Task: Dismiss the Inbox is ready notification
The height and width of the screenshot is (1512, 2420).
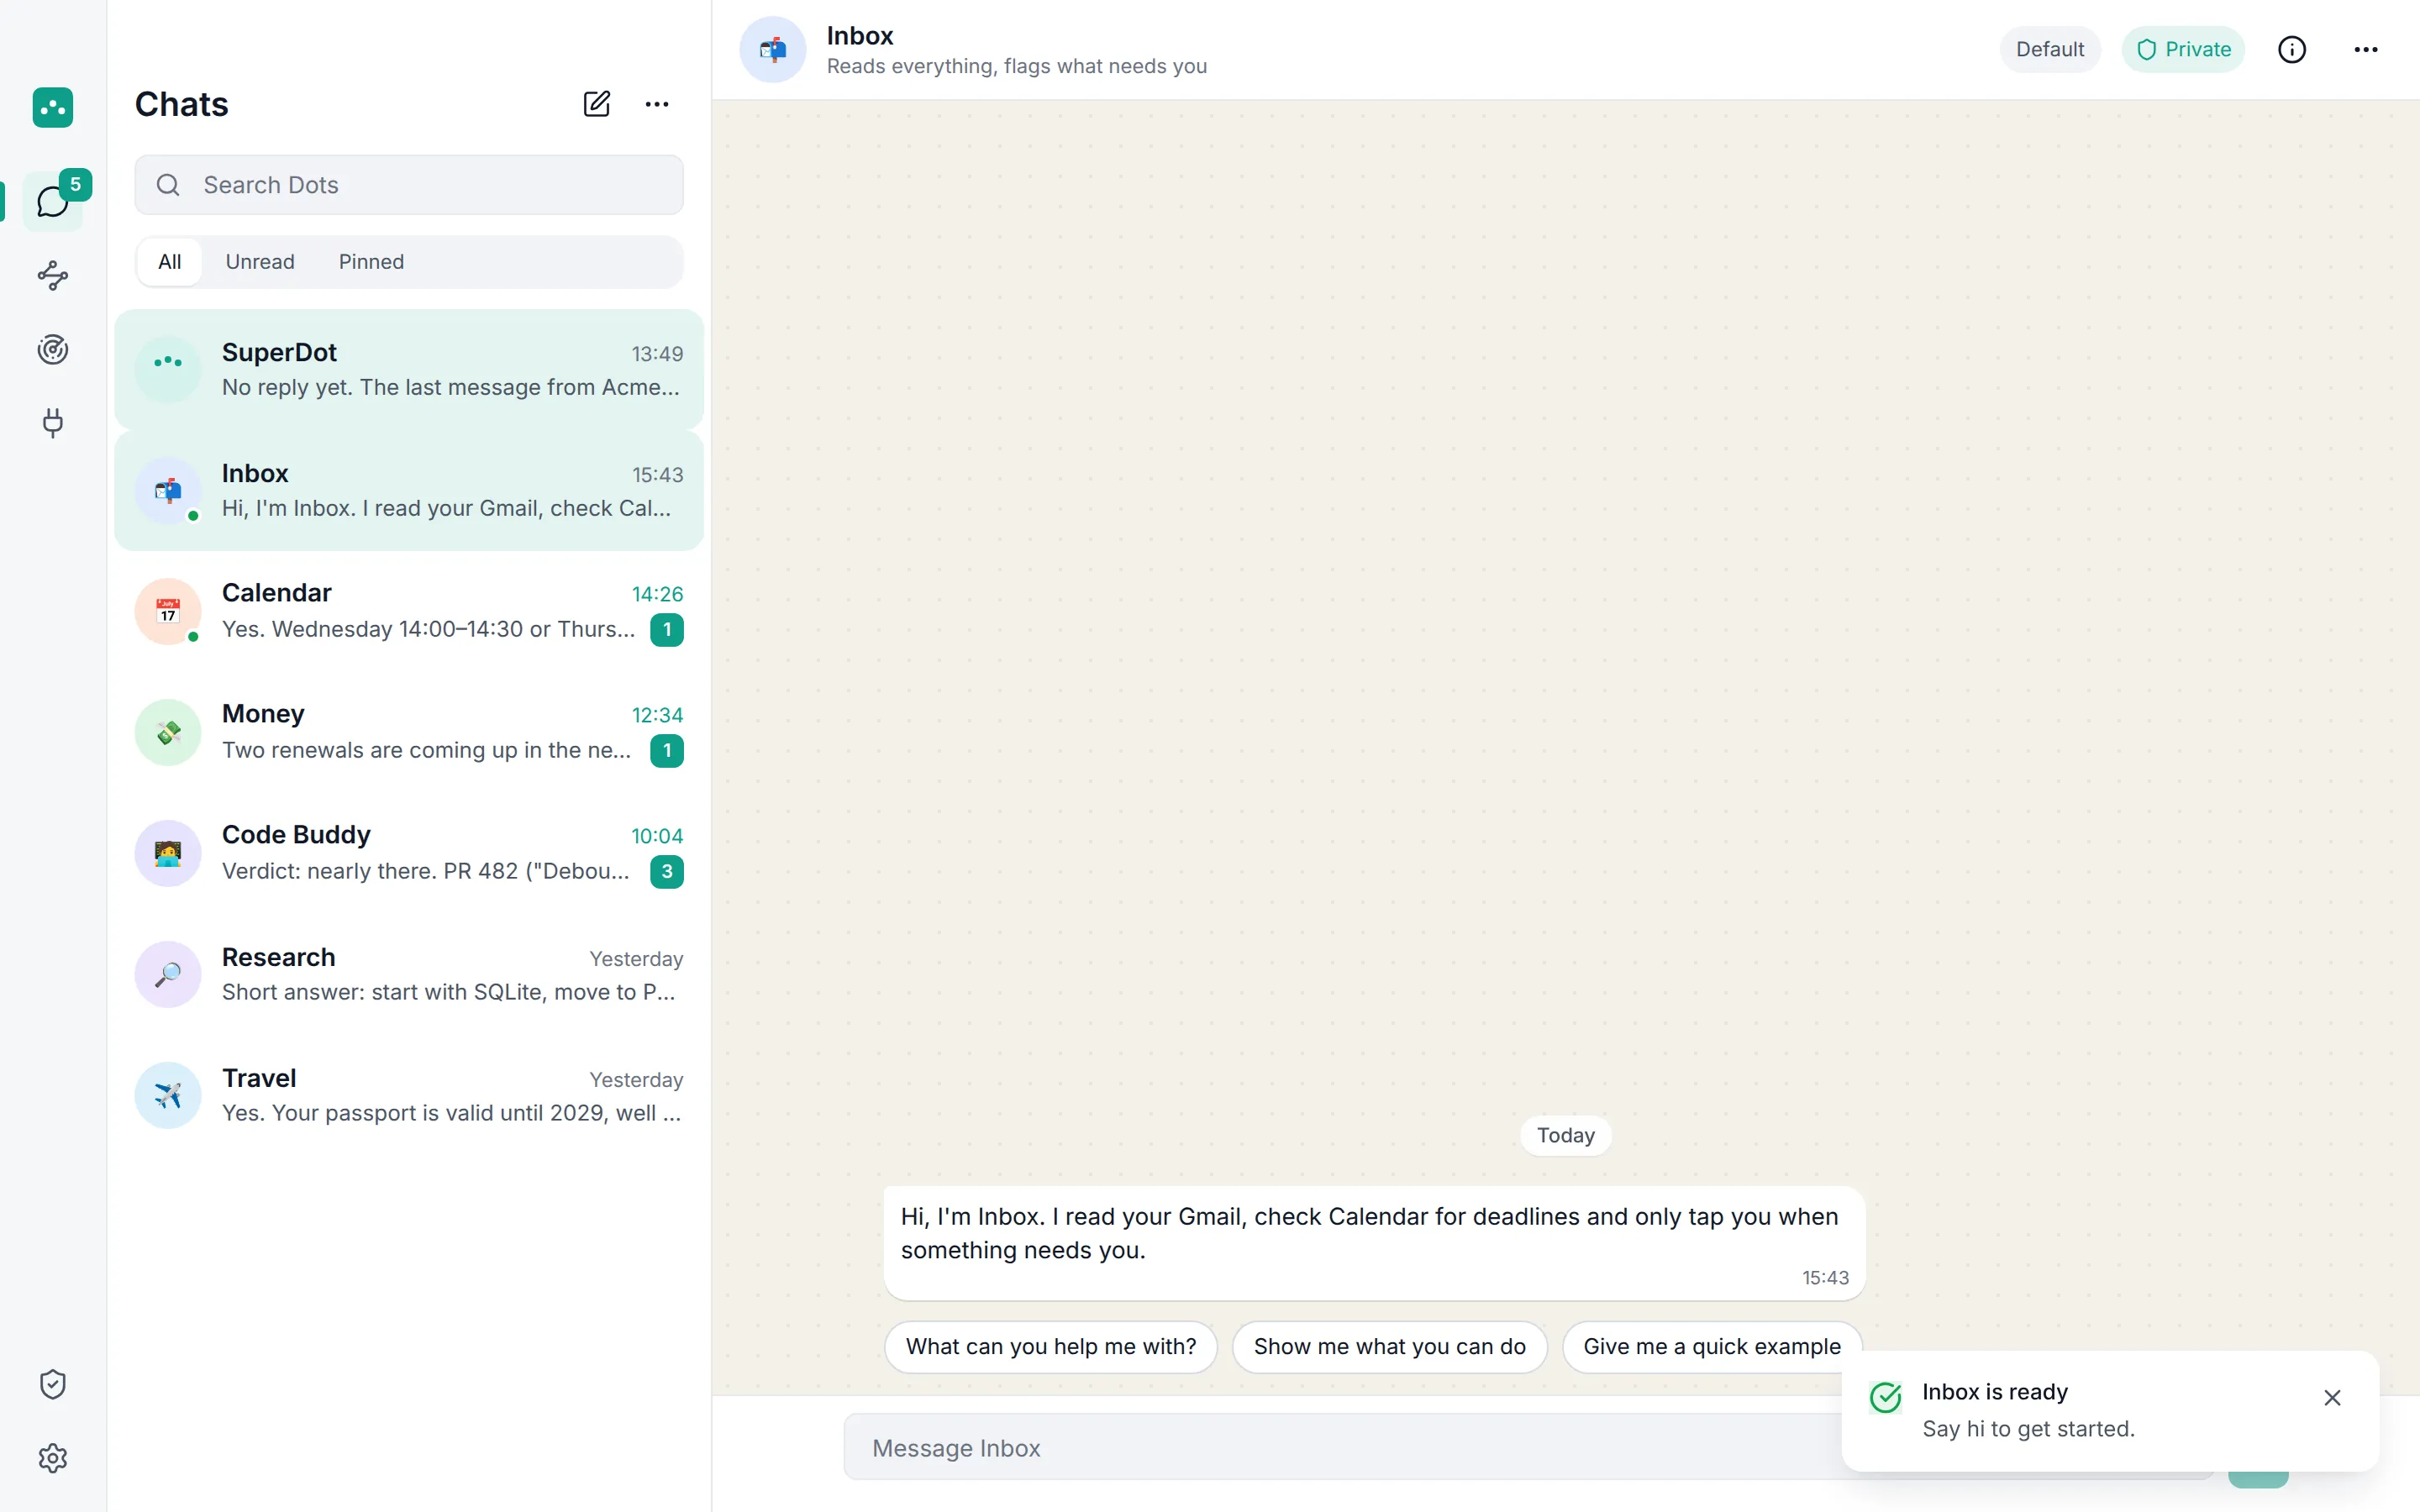Action: (x=2332, y=1398)
